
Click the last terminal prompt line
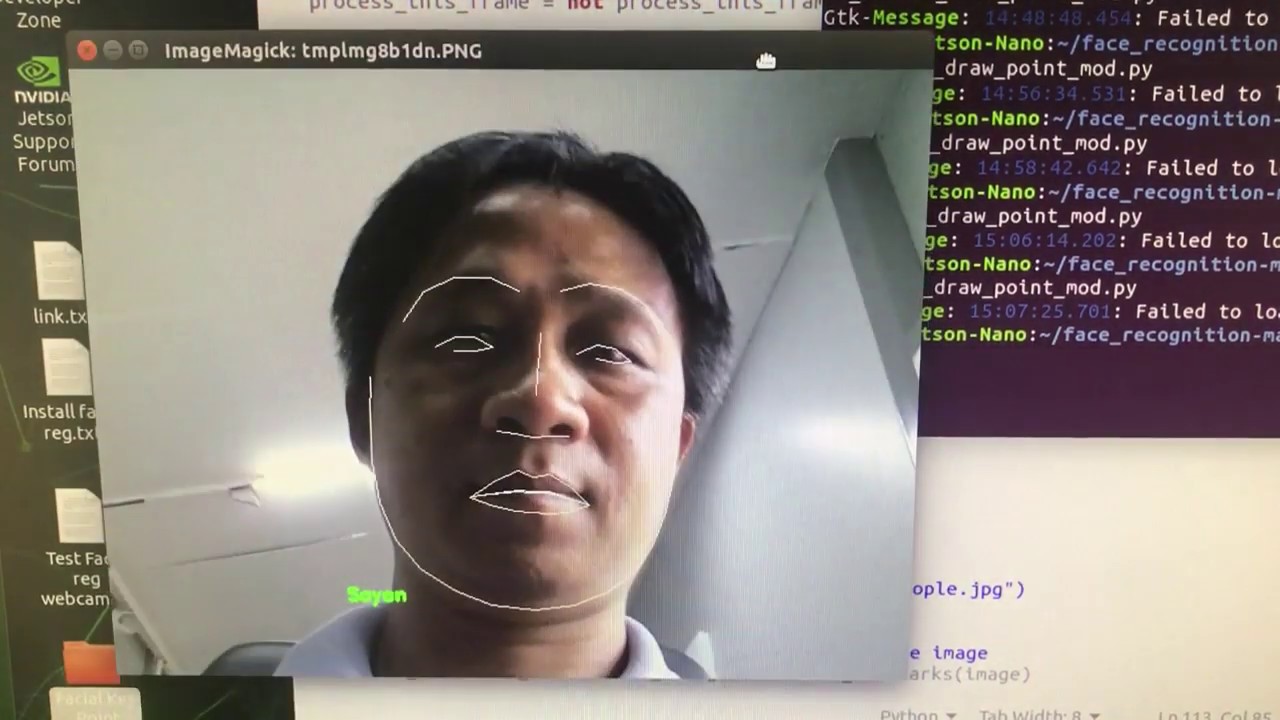click(x=1099, y=335)
